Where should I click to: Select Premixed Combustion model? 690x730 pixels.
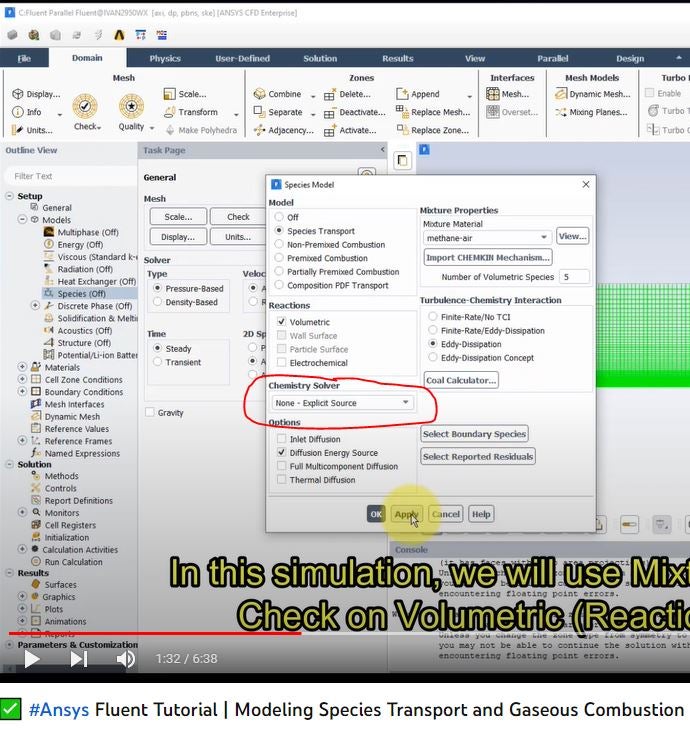click(x=279, y=257)
